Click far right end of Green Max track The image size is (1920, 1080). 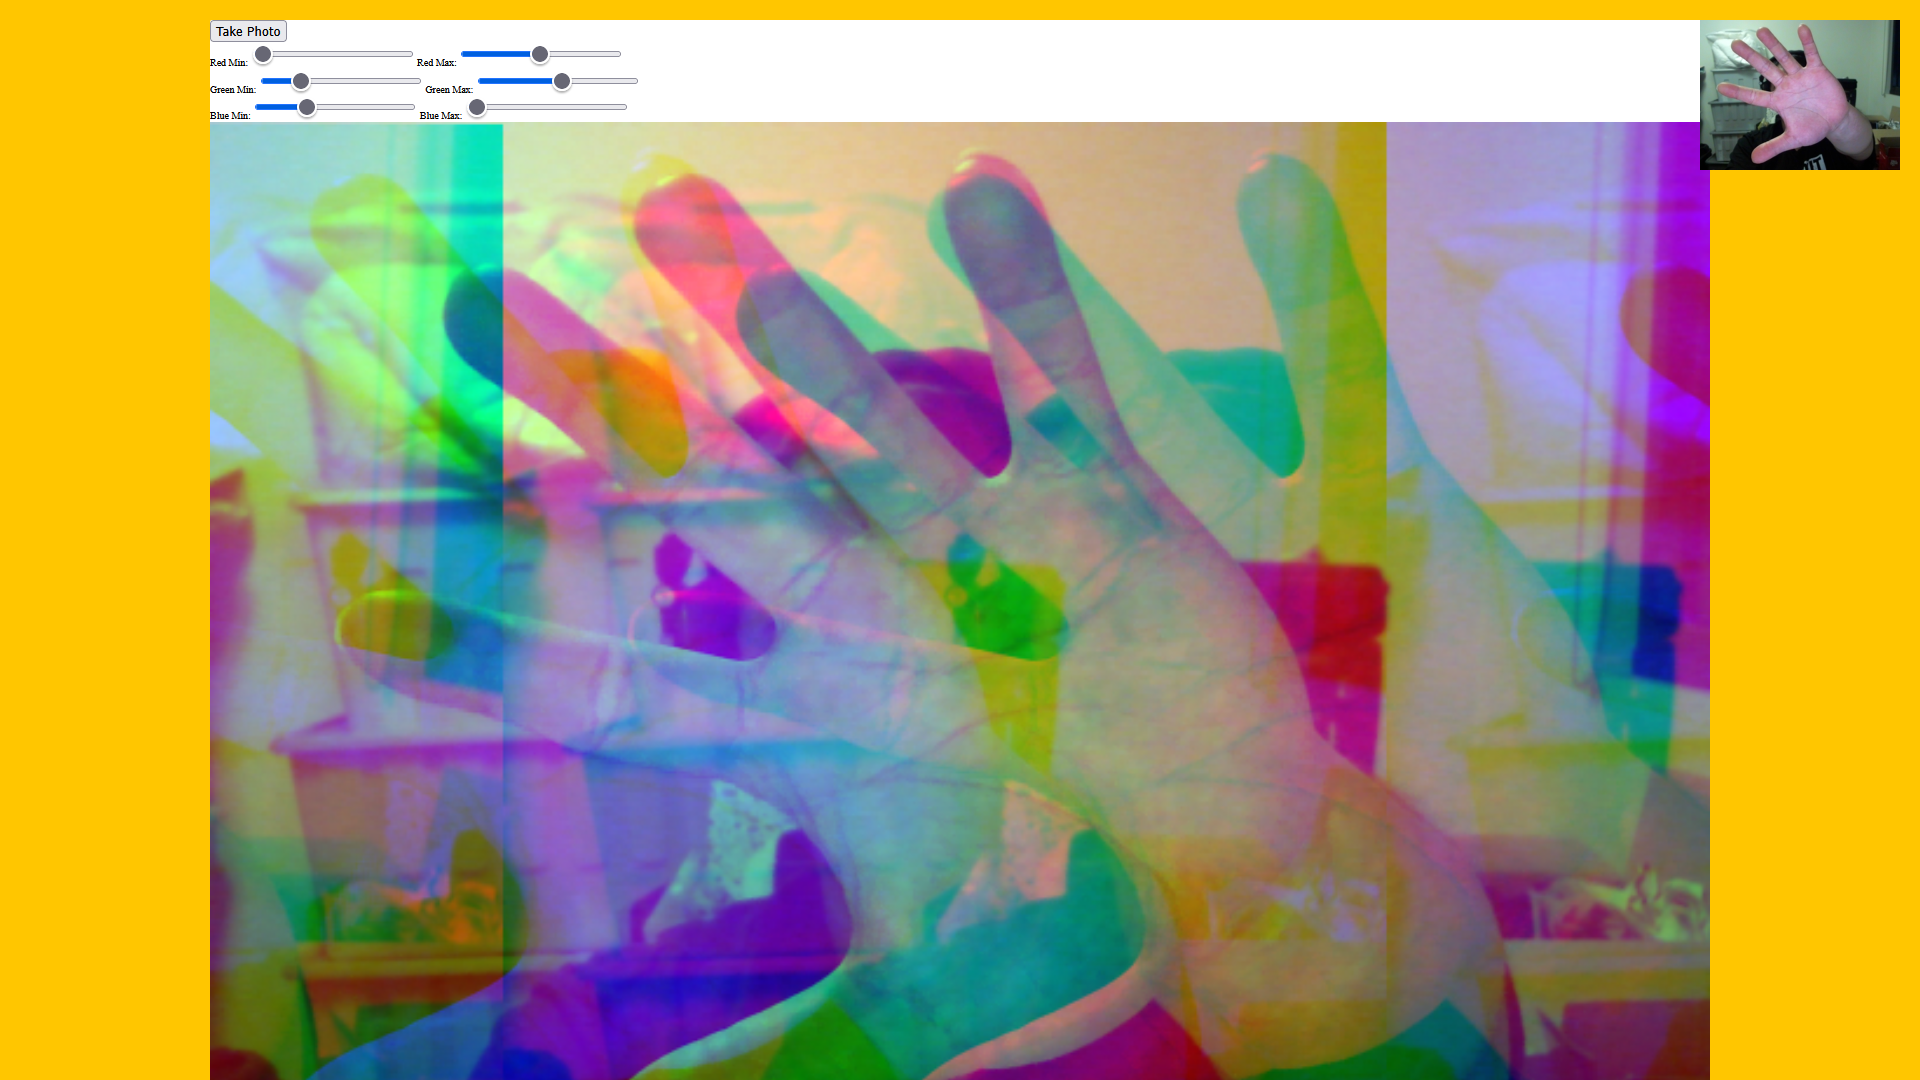coord(634,81)
